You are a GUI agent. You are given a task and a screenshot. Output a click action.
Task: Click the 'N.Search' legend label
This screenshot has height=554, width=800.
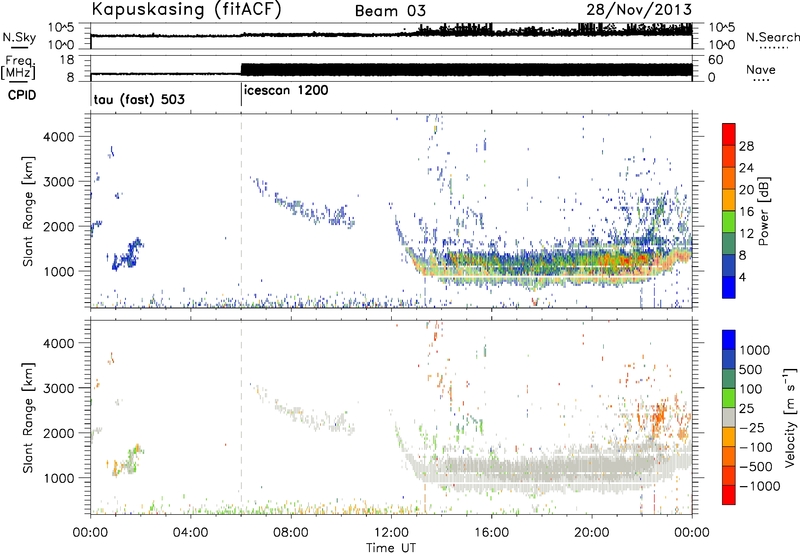coord(772,37)
